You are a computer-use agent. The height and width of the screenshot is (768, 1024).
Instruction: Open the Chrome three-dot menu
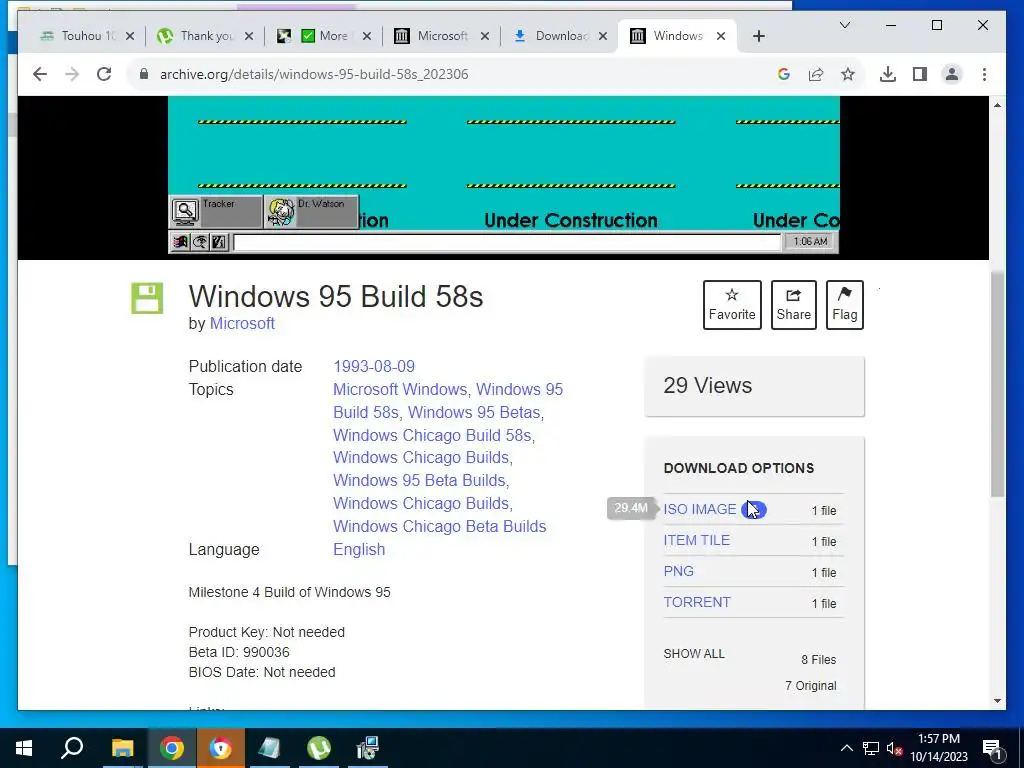pyautogui.click(x=984, y=74)
